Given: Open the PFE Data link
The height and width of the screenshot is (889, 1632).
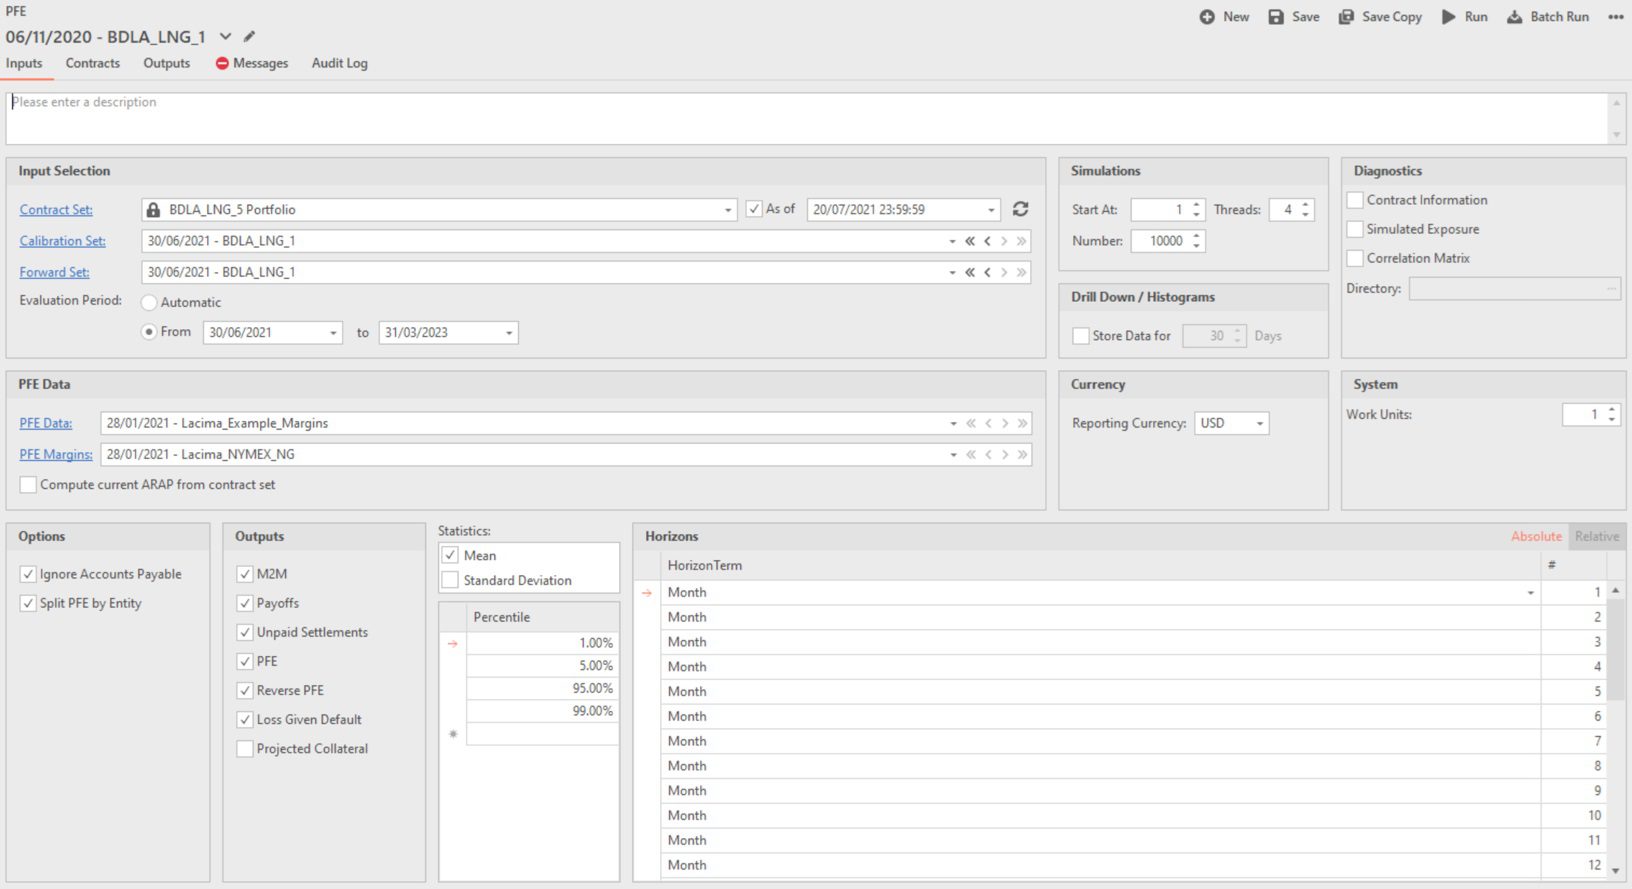Looking at the screenshot, I should (x=46, y=423).
